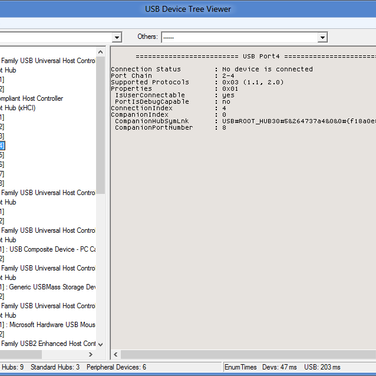Click the device tree horizontal scroll right arrow
Screen dimensions: 376x376
coord(90,354)
